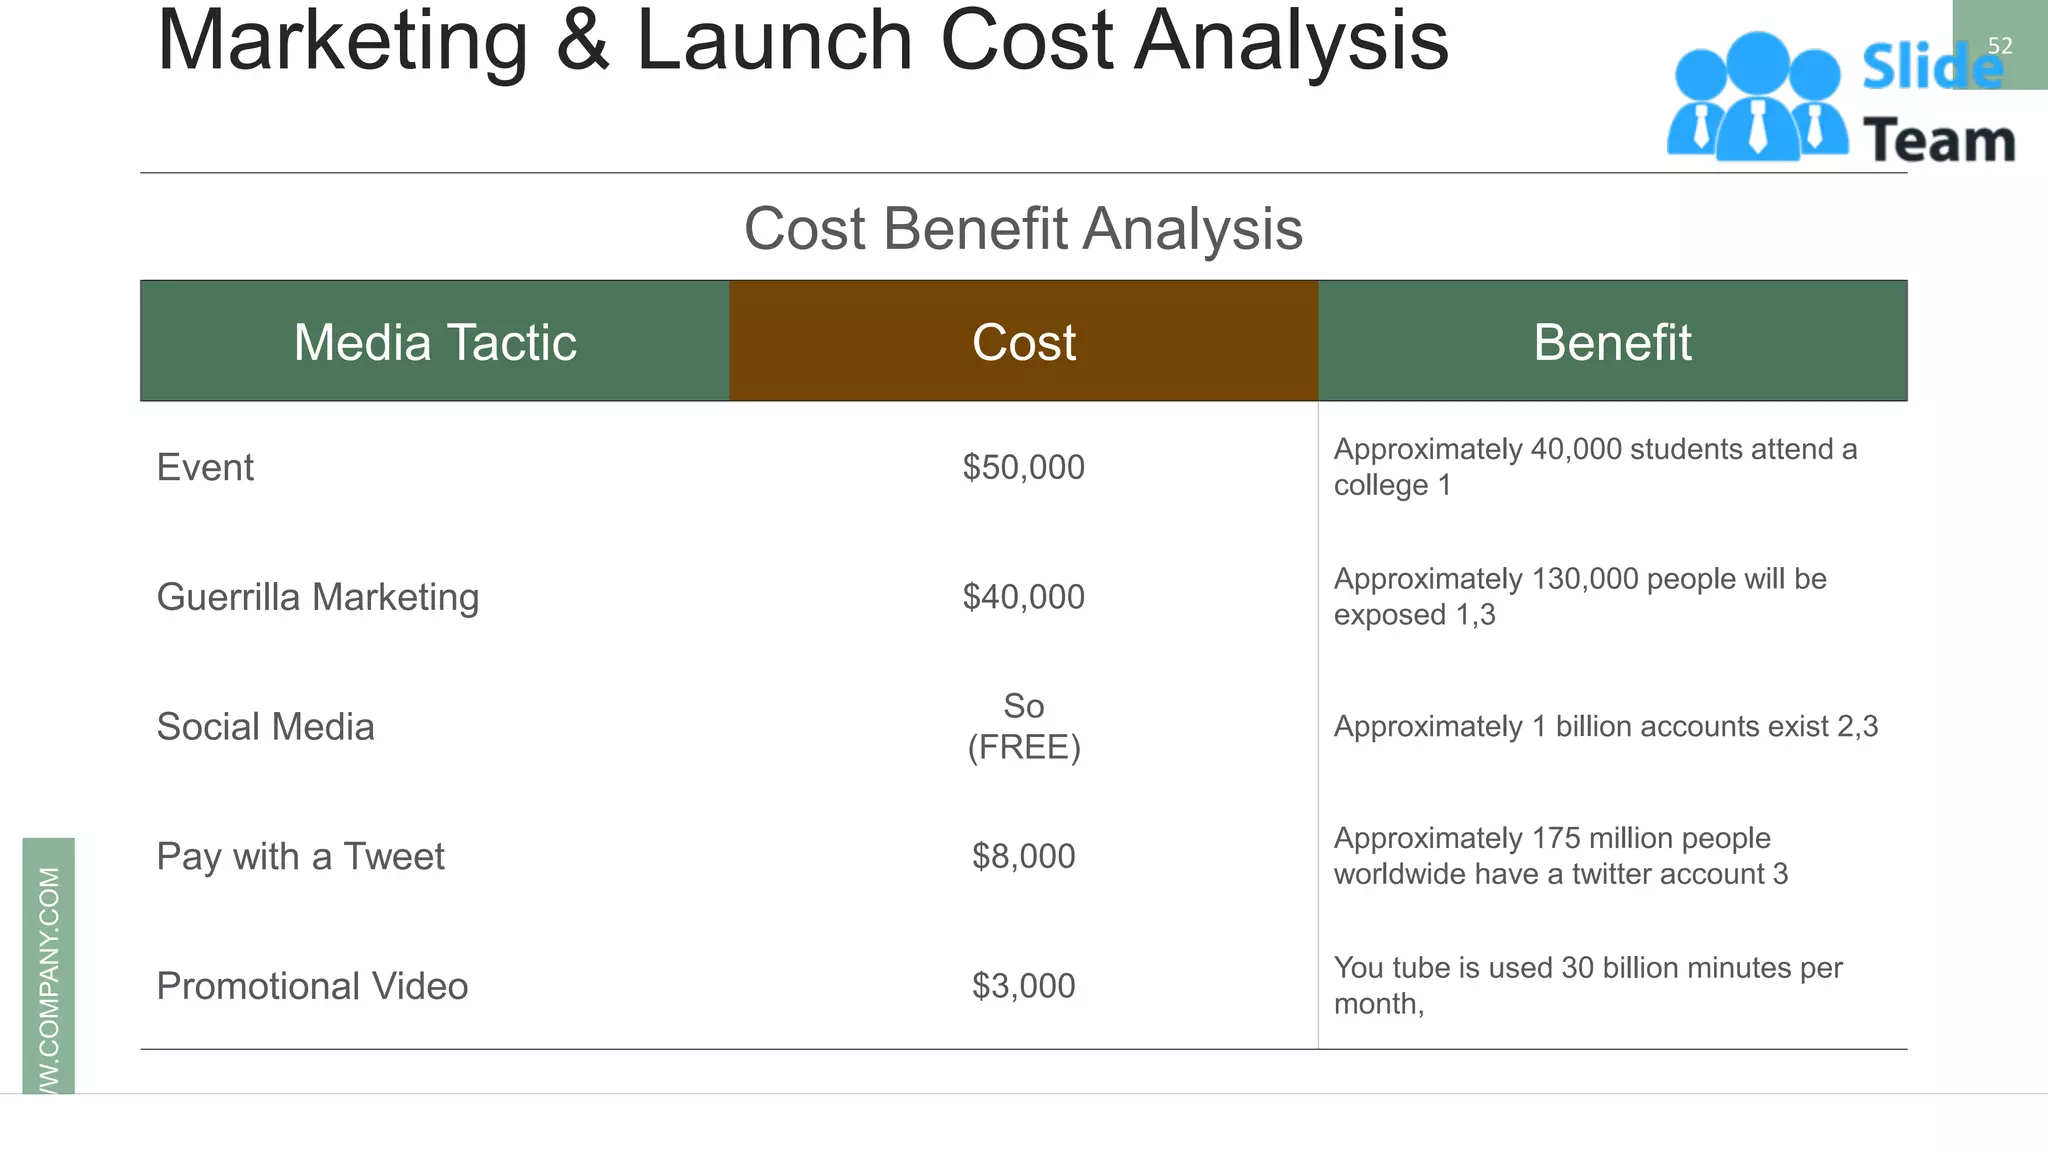This screenshot has width=2048, height=1152.
Task: Click the 130,000 people exposed benefit text
Action: tap(1580, 597)
